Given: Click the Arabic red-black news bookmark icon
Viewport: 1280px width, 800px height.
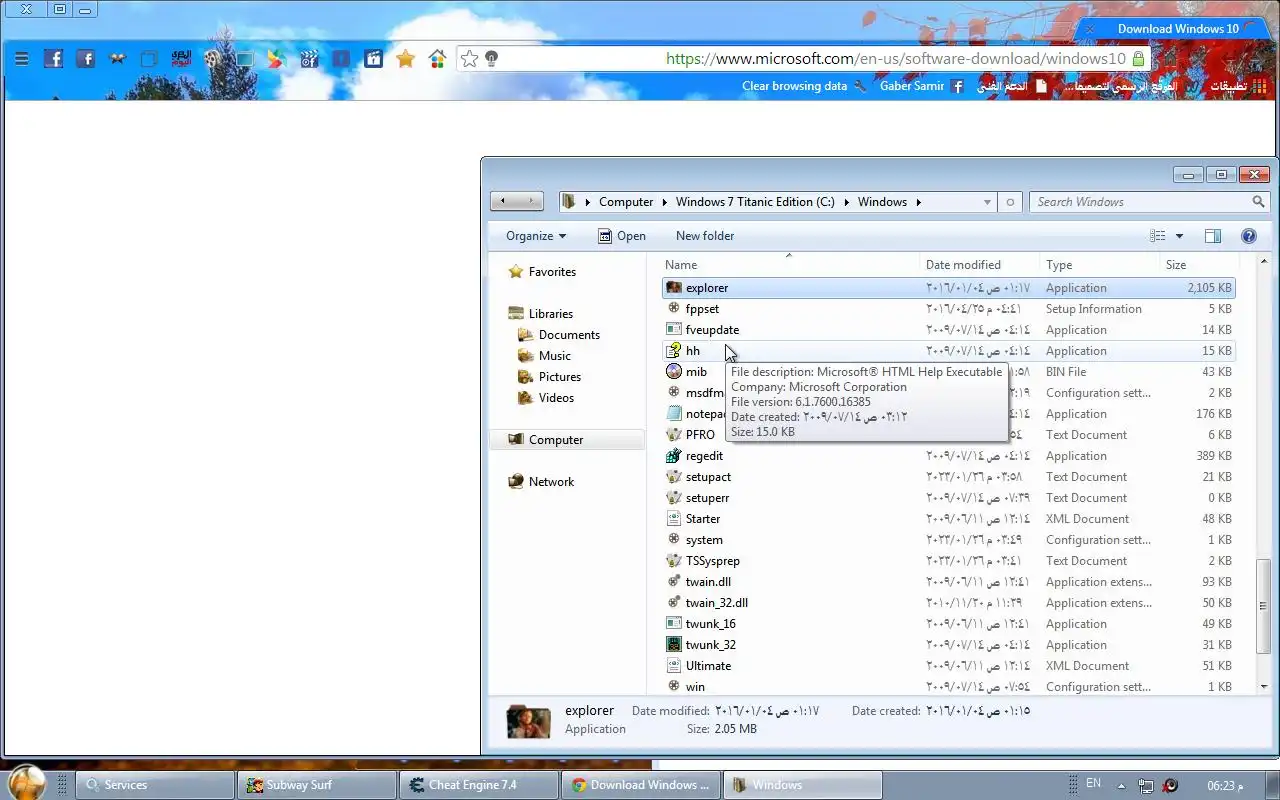Looking at the screenshot, I should [181, 59].
